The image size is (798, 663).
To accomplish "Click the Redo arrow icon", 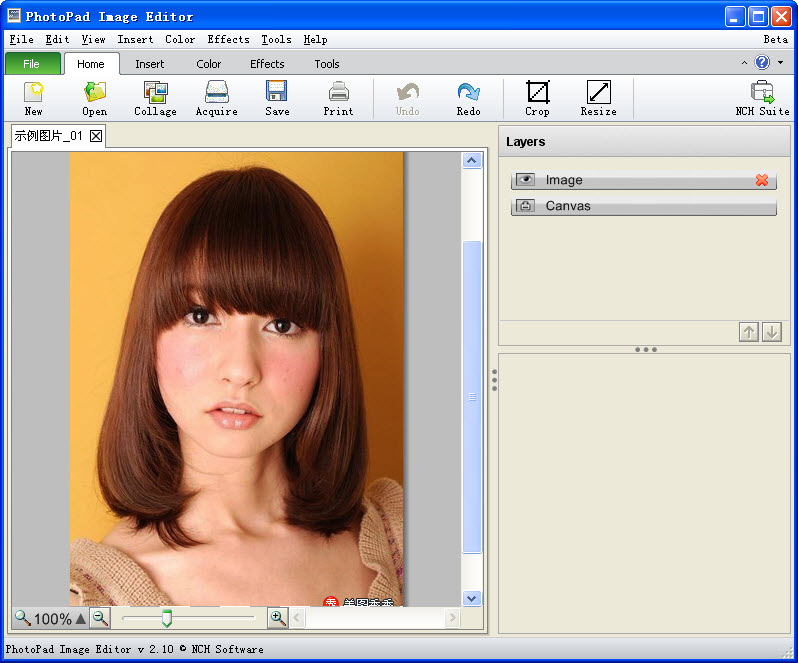I will pyautogui.click(x=468, y=93).
